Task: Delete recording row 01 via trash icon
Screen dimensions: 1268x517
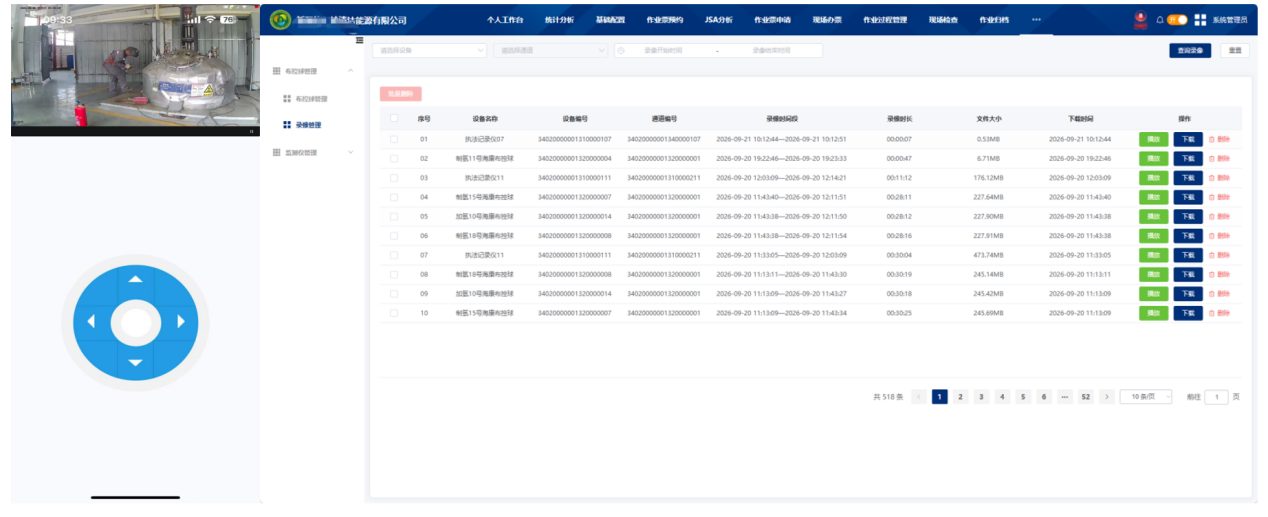Action: point(1212,139)
